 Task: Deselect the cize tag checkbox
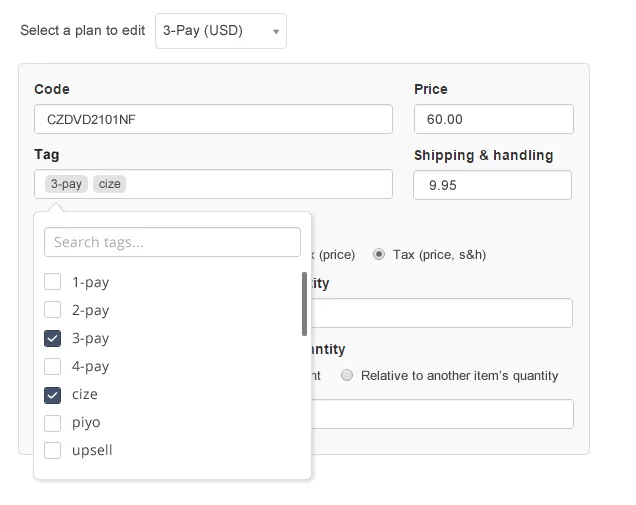point(53,394)
